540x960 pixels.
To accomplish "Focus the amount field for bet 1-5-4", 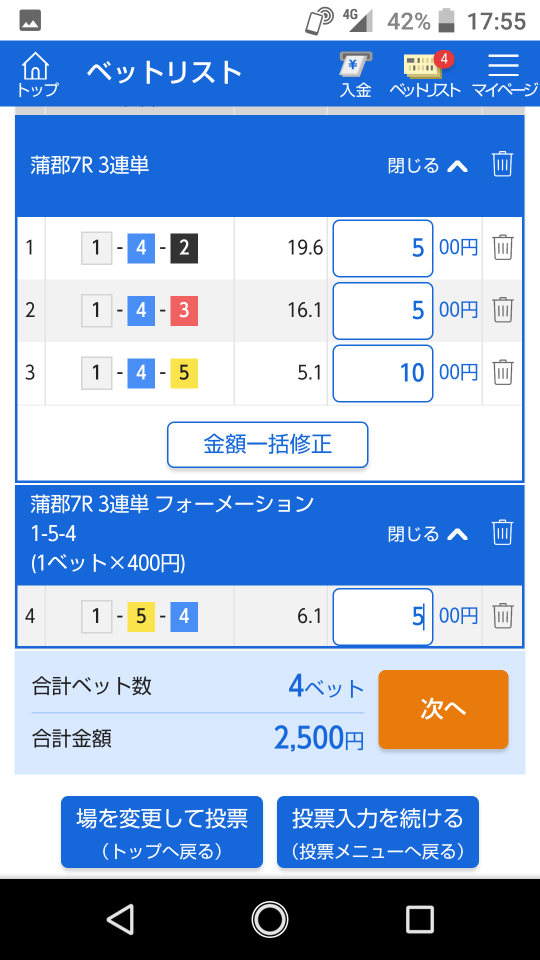I will coord(383,617).
